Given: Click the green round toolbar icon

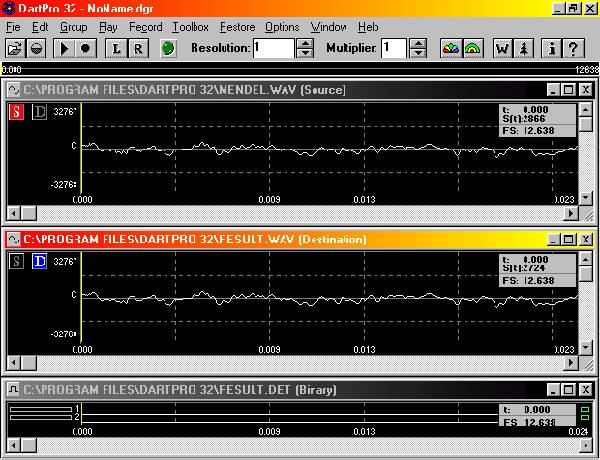Looking at the screenshot, I should (x=169, y=48).
